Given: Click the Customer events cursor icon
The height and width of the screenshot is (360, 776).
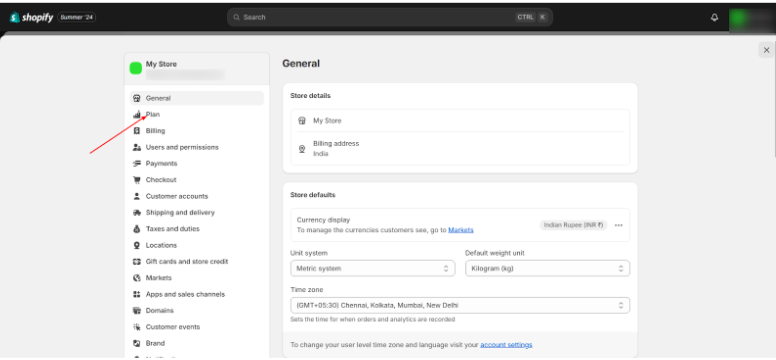Looking at the screenshot, I should point(137,327).
